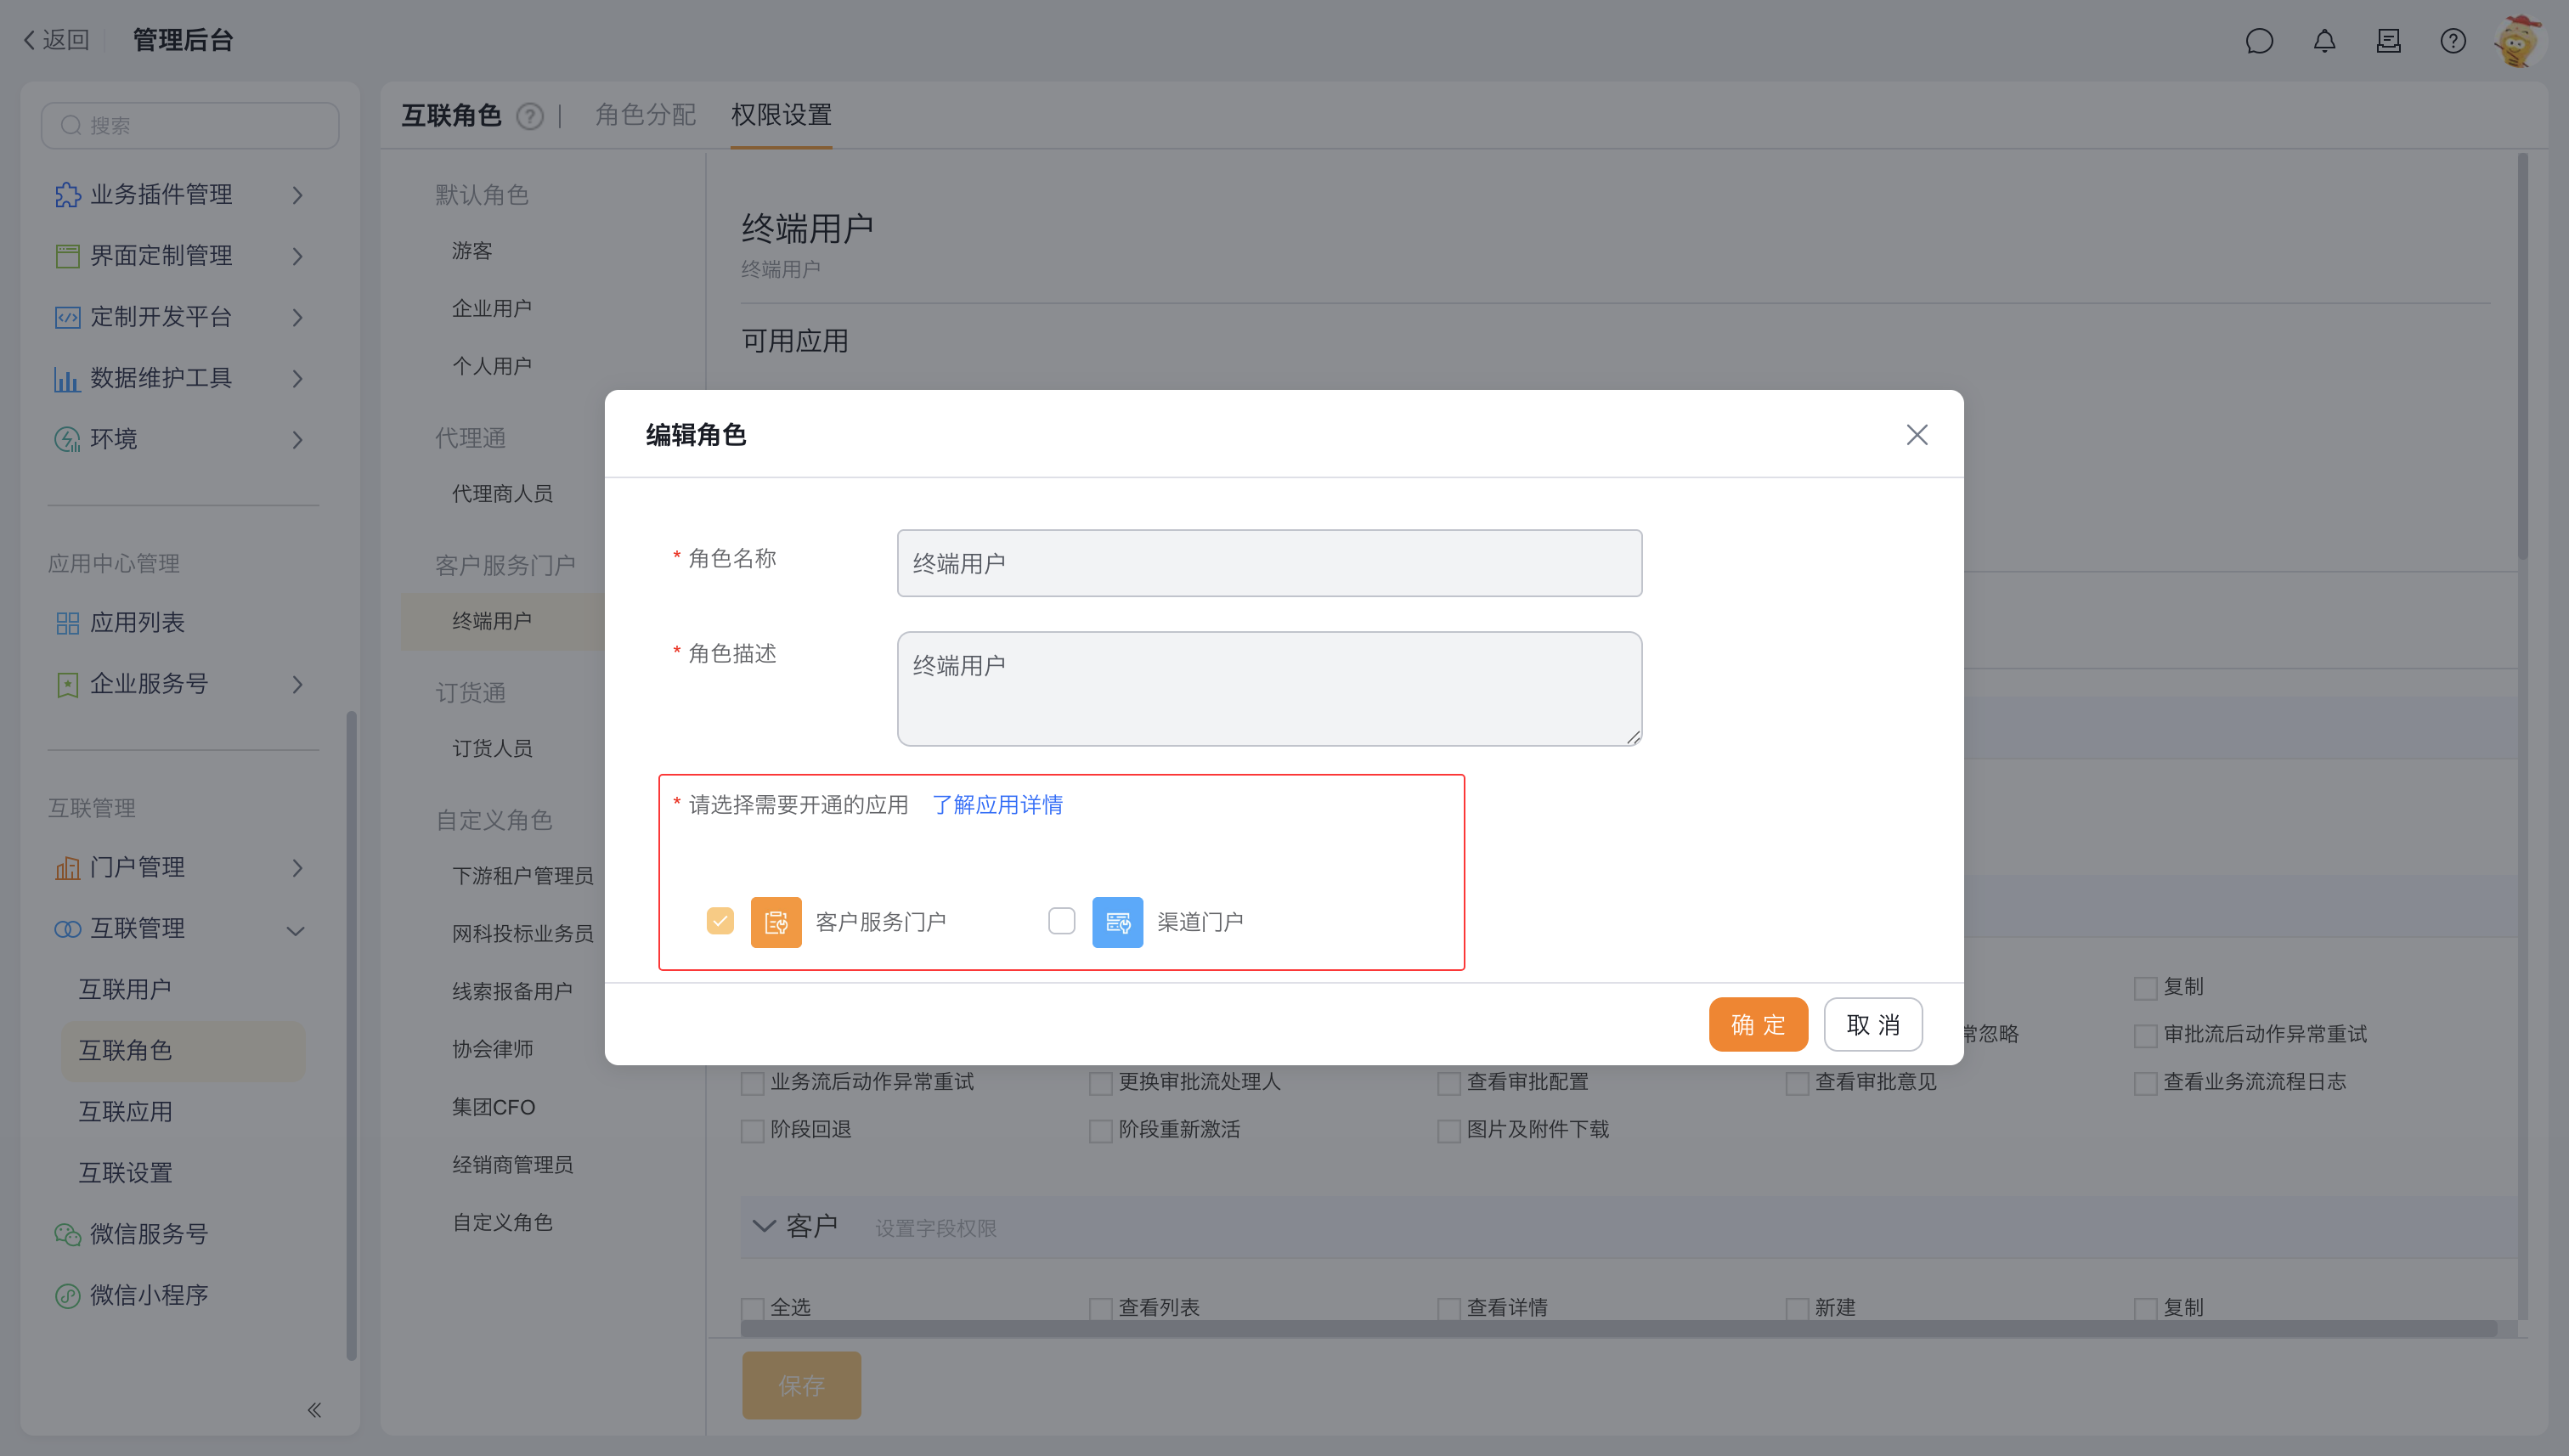The image size is (2569, 1456).
Task: Select 互联用户 in the sidebar
Action: (x=125, y=989)
